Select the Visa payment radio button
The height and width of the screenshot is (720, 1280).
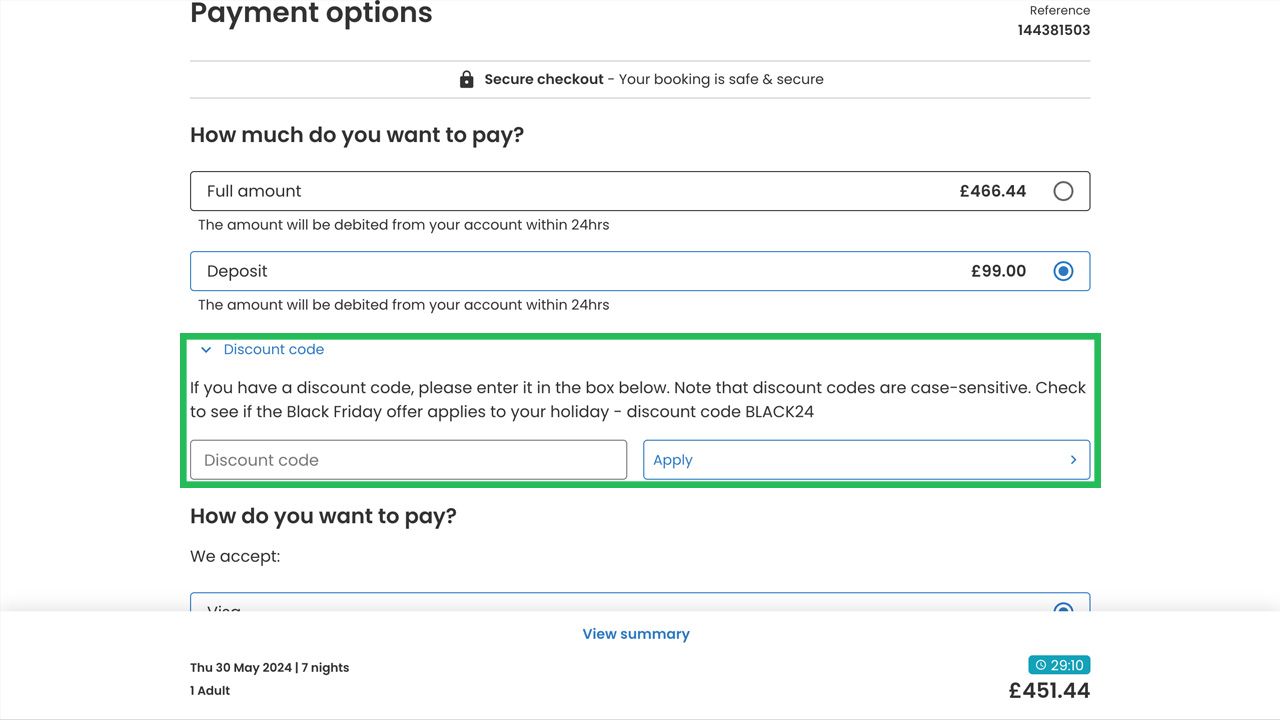[1063, 609]
